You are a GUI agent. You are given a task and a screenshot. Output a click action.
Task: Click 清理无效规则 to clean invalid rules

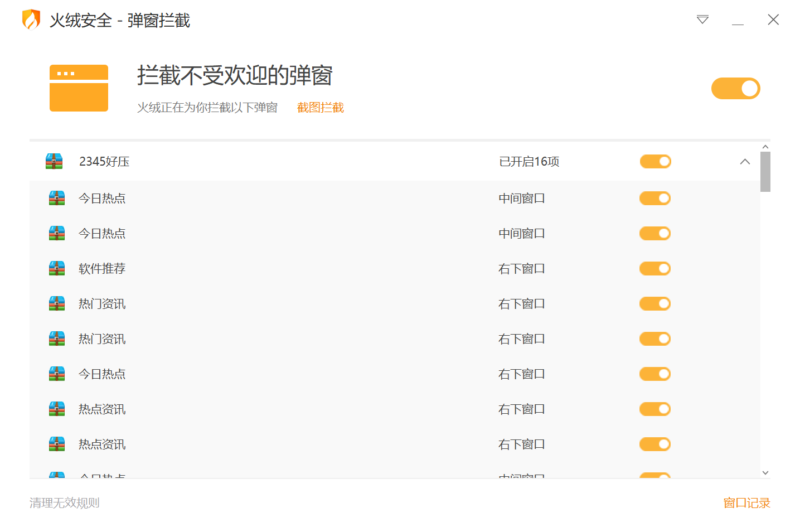pos(64,503)
